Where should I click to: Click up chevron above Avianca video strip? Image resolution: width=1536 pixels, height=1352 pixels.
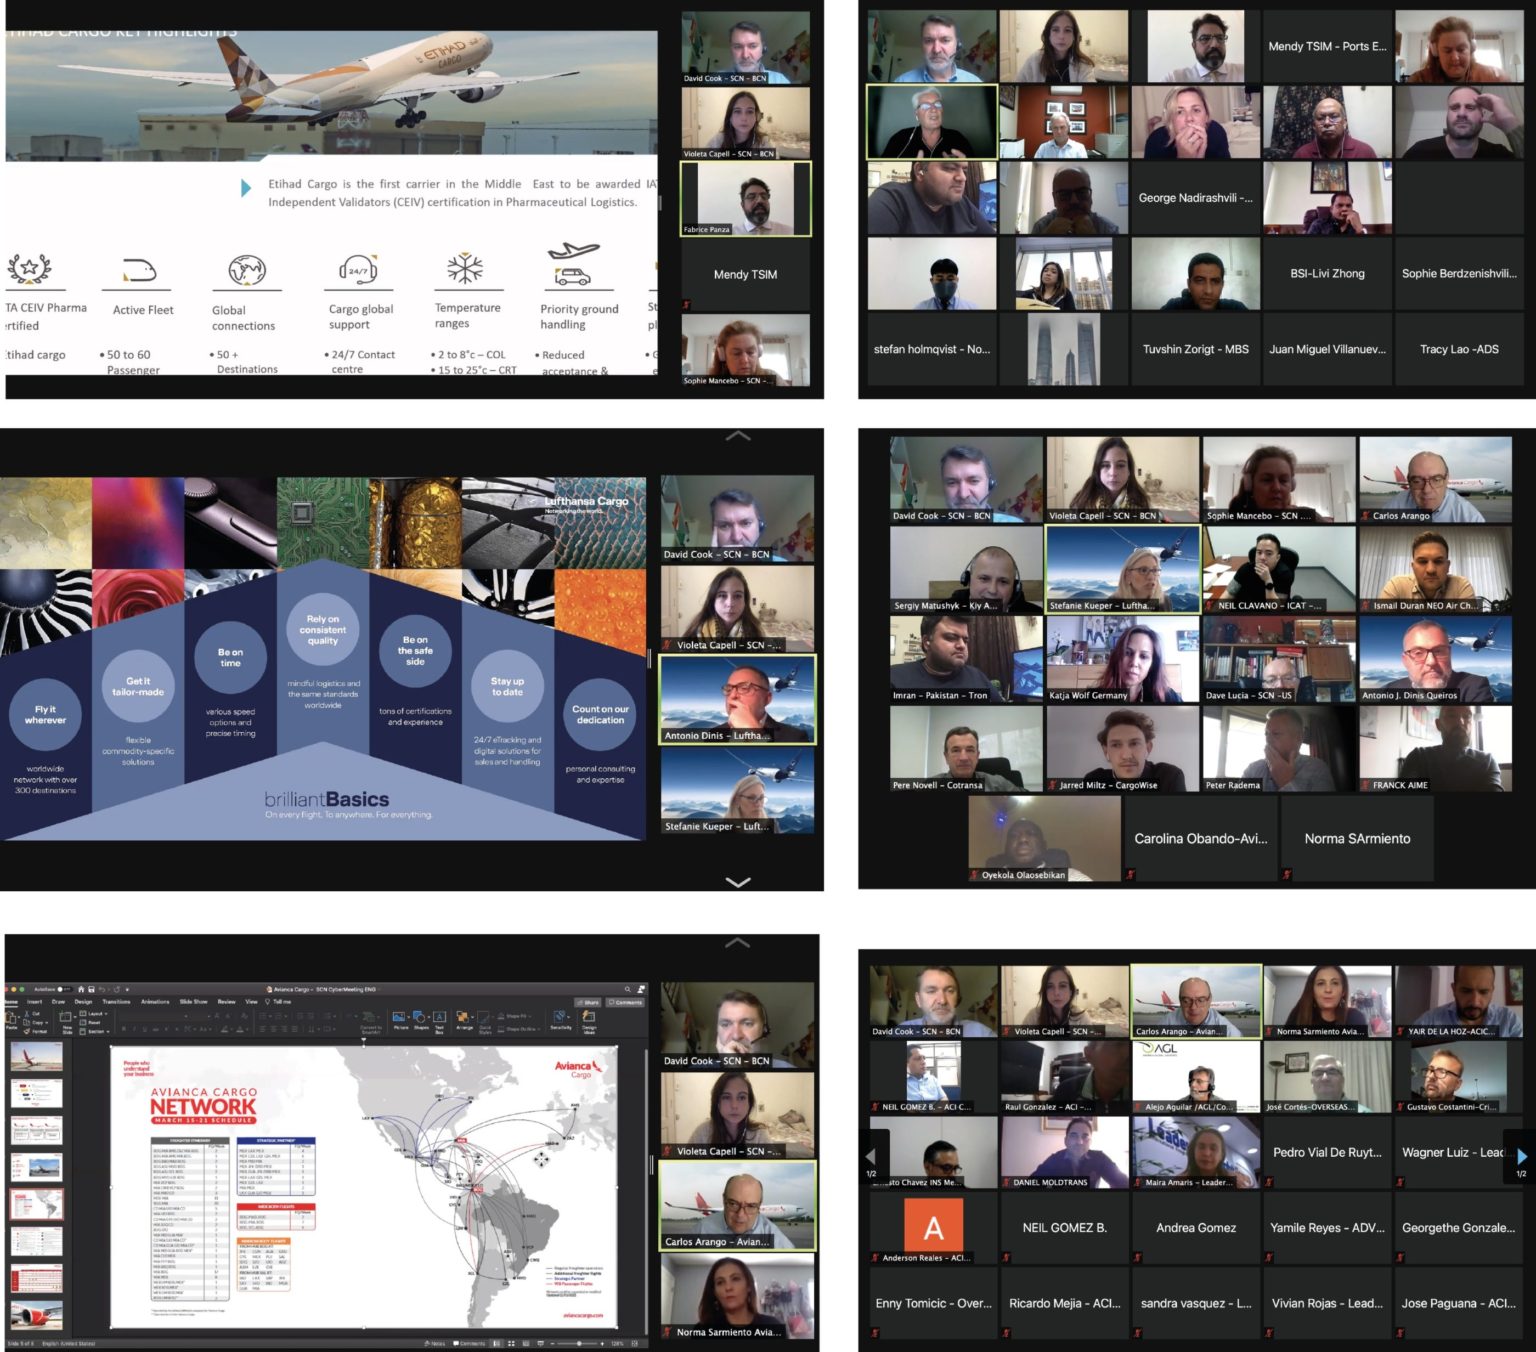click(x=738, y=942)
